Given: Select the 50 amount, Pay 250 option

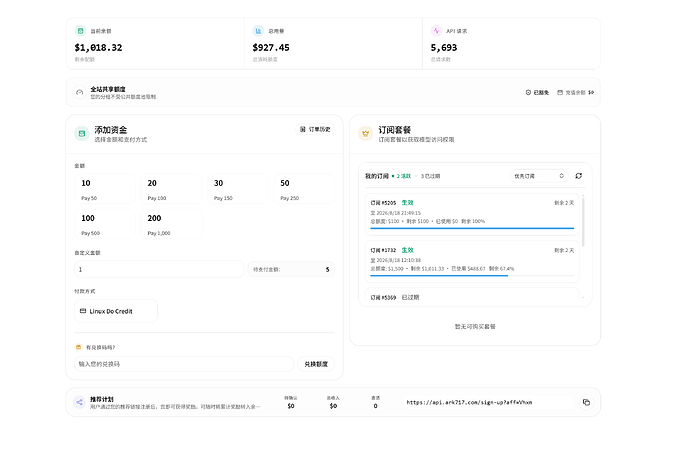Looking at the screenshot, I should coord(304,189).
